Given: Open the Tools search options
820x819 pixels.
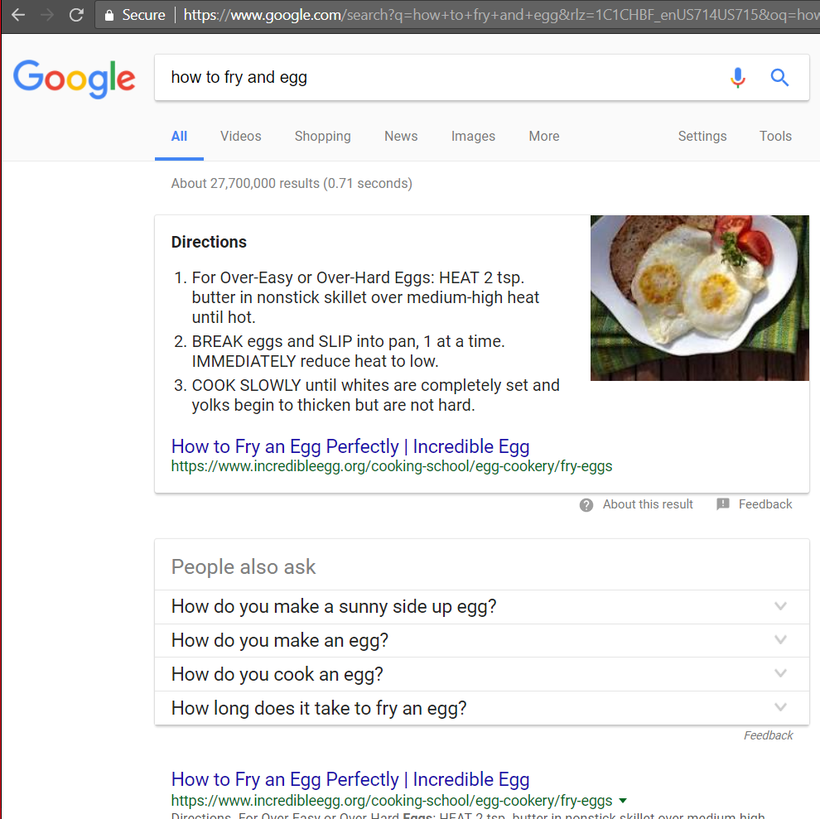Looking at the screenshot, I should coord(775,136).
